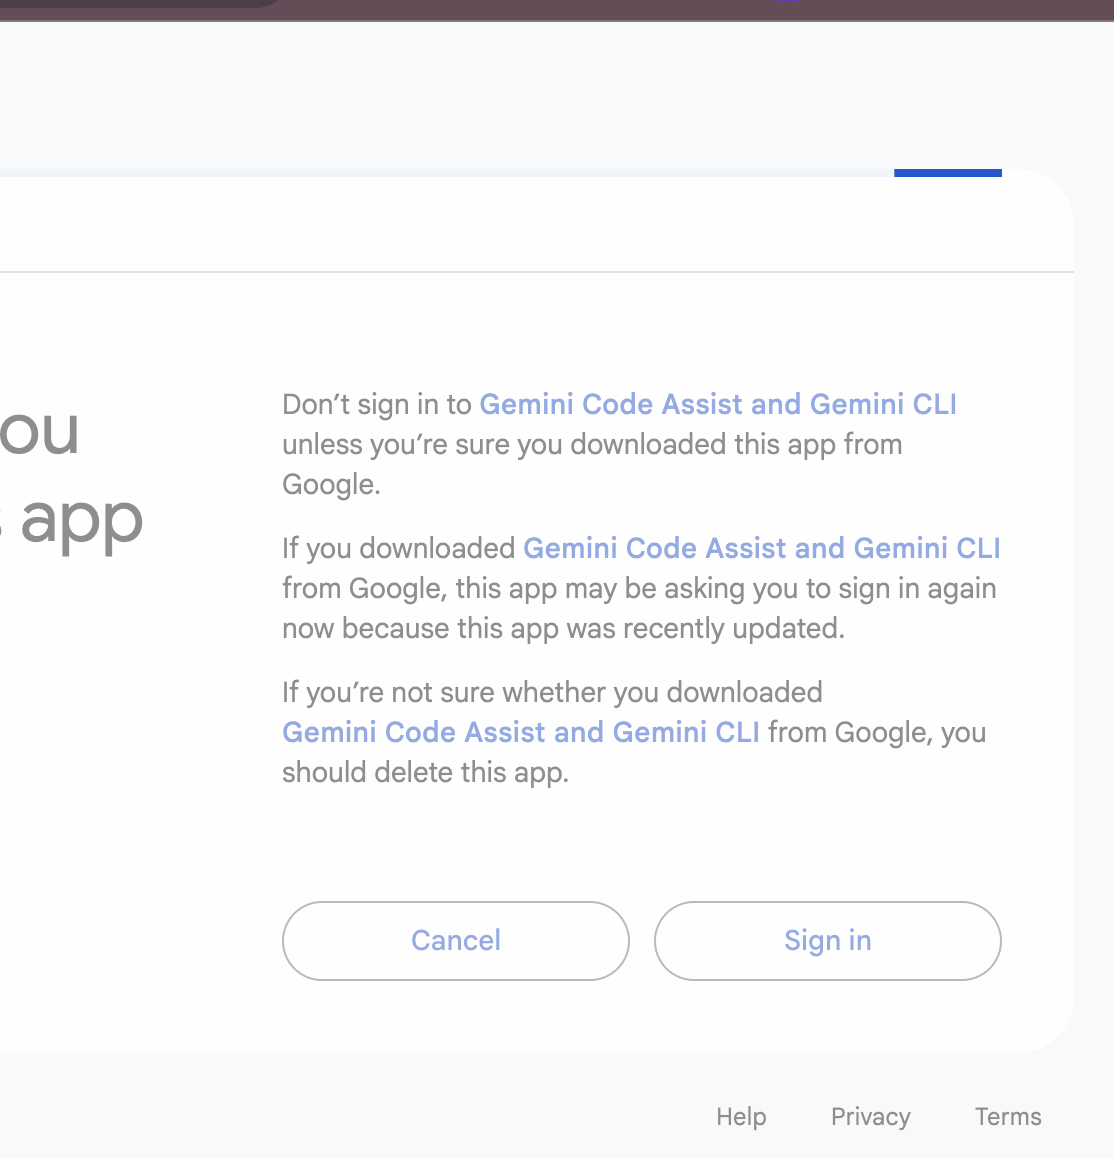Click app name link after "Don't sign in to"
The height and width of the screenshot is (1158, 1114).
coord(718,404)
